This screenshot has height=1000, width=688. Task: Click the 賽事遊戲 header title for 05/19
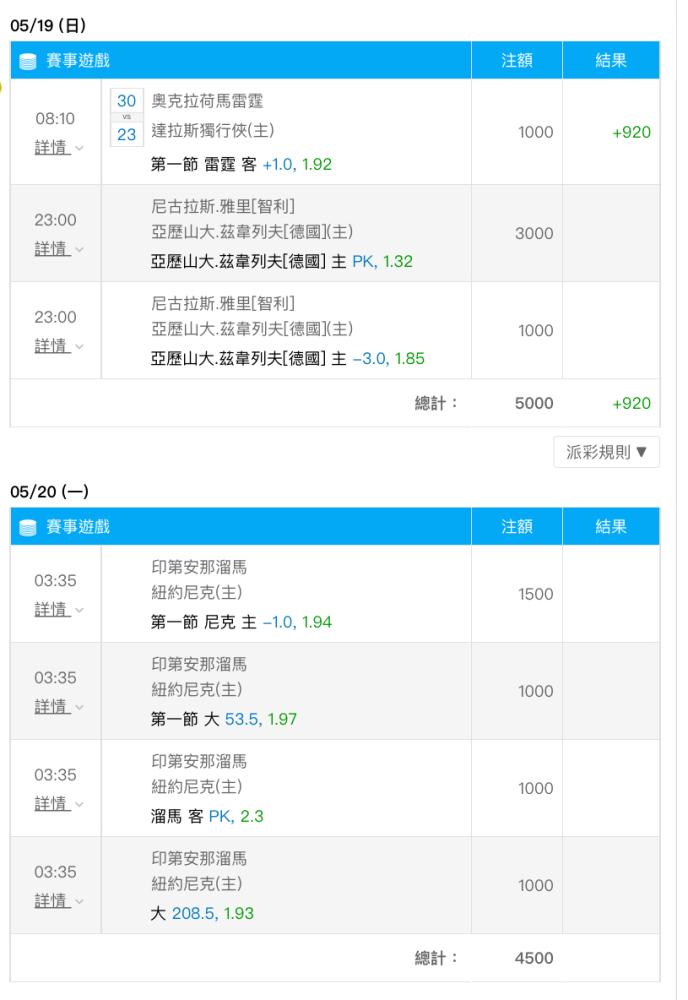click(x=78, y=61)
